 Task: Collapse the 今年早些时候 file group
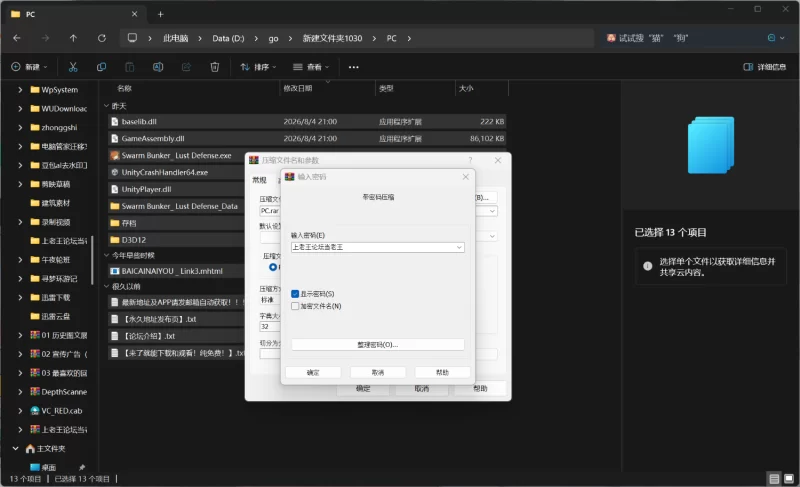[x=107, y=255]
